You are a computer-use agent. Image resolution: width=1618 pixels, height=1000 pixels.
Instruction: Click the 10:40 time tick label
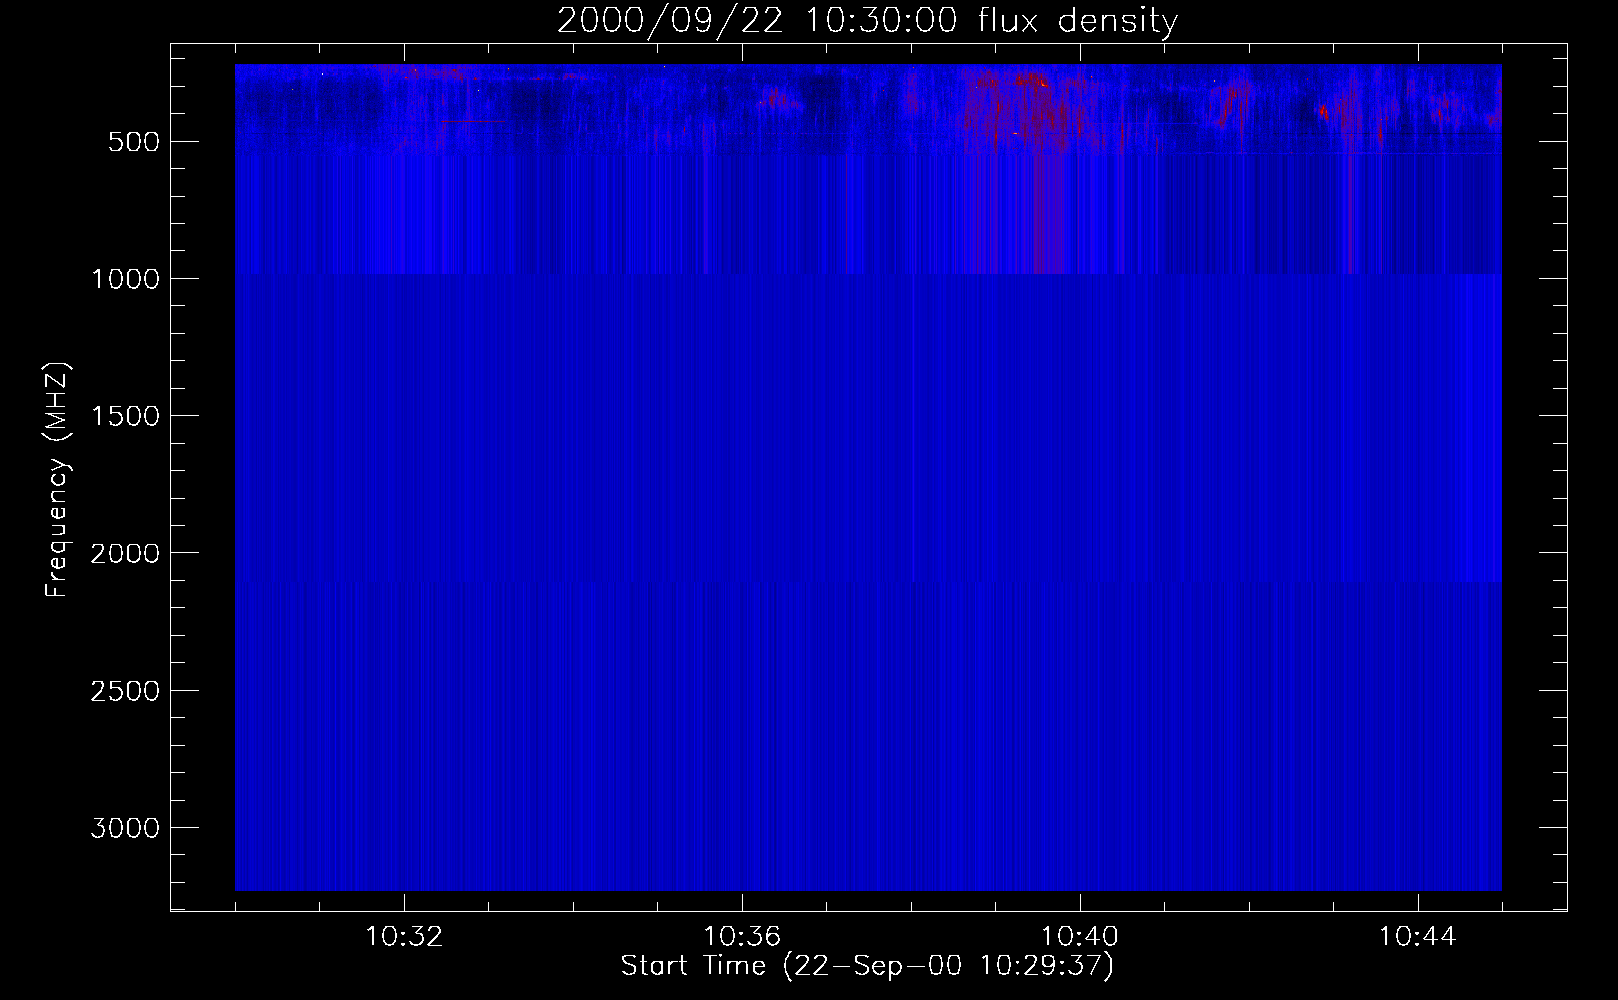pyautogui.click(x=1080, y=937)
